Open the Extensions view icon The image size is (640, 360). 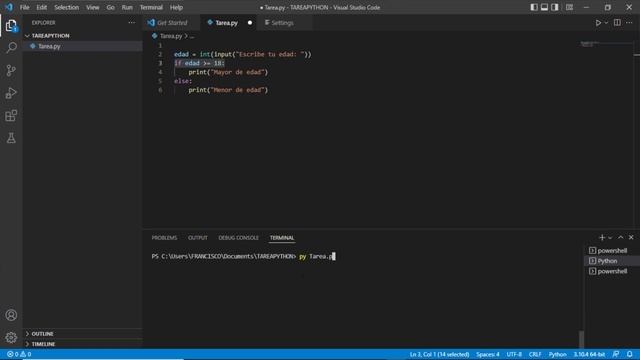point(11,116)
